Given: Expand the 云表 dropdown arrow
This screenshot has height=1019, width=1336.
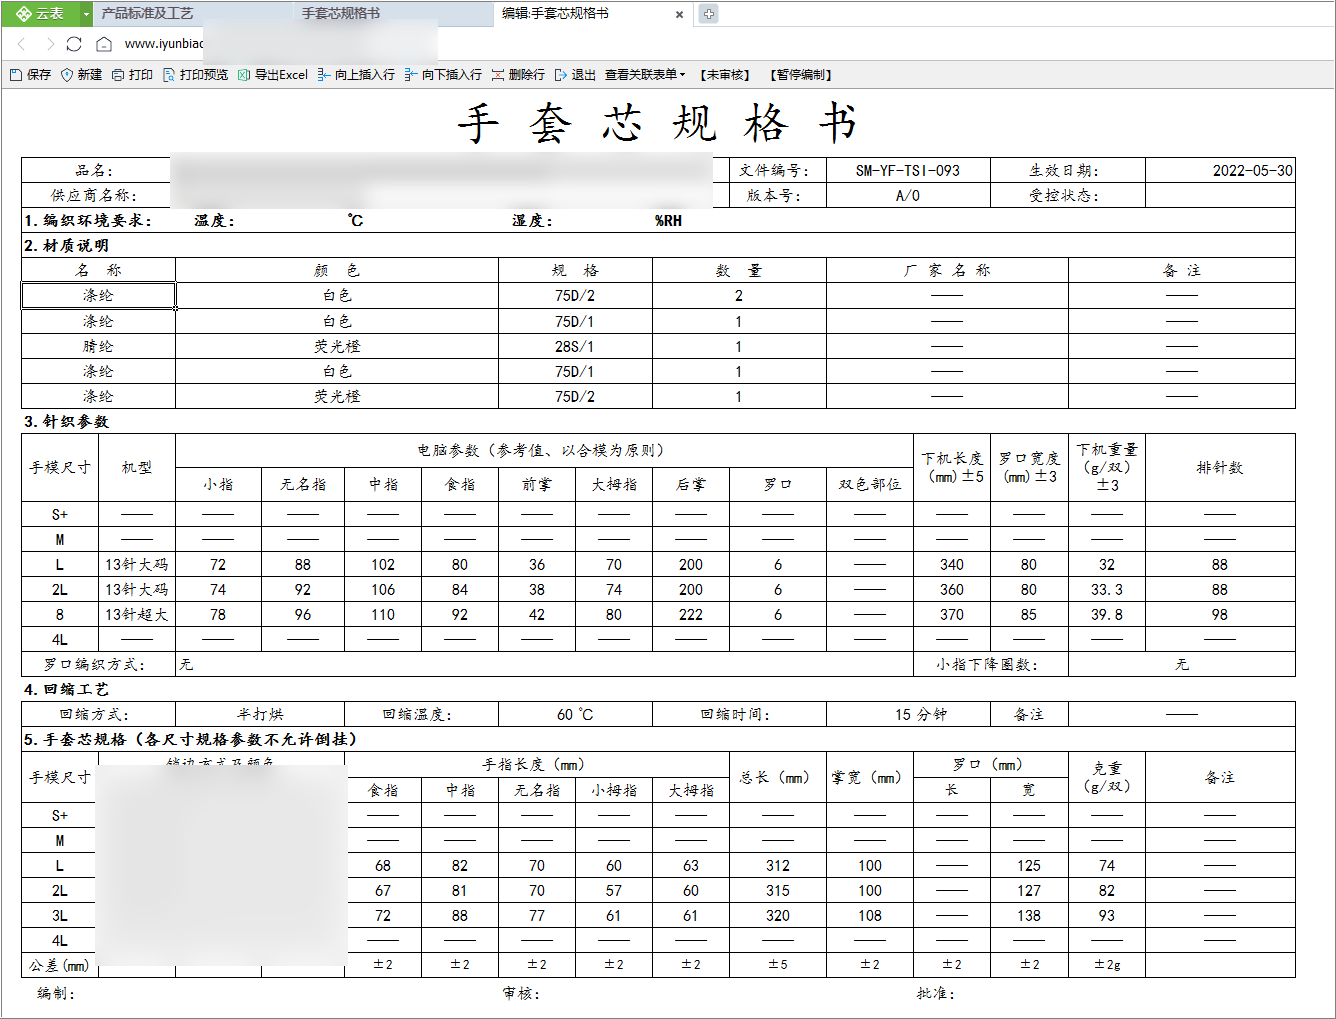Looking at the screenshot, I should (x=86, y=13).
